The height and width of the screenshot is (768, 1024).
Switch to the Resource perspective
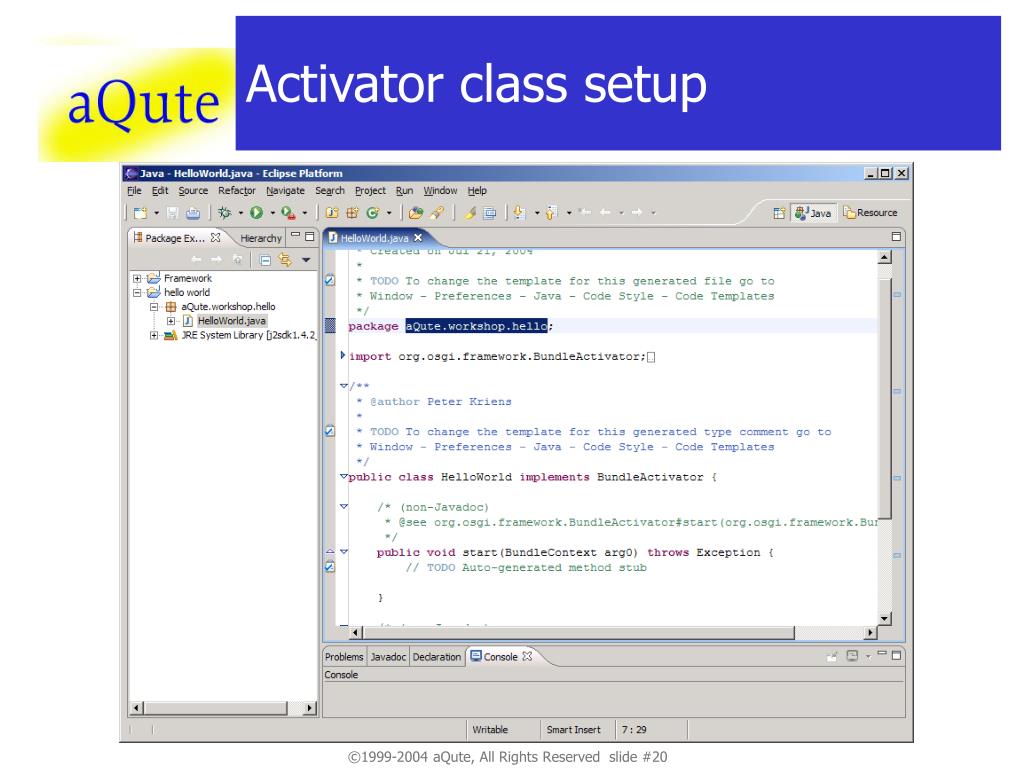click(x=871, y=213)
